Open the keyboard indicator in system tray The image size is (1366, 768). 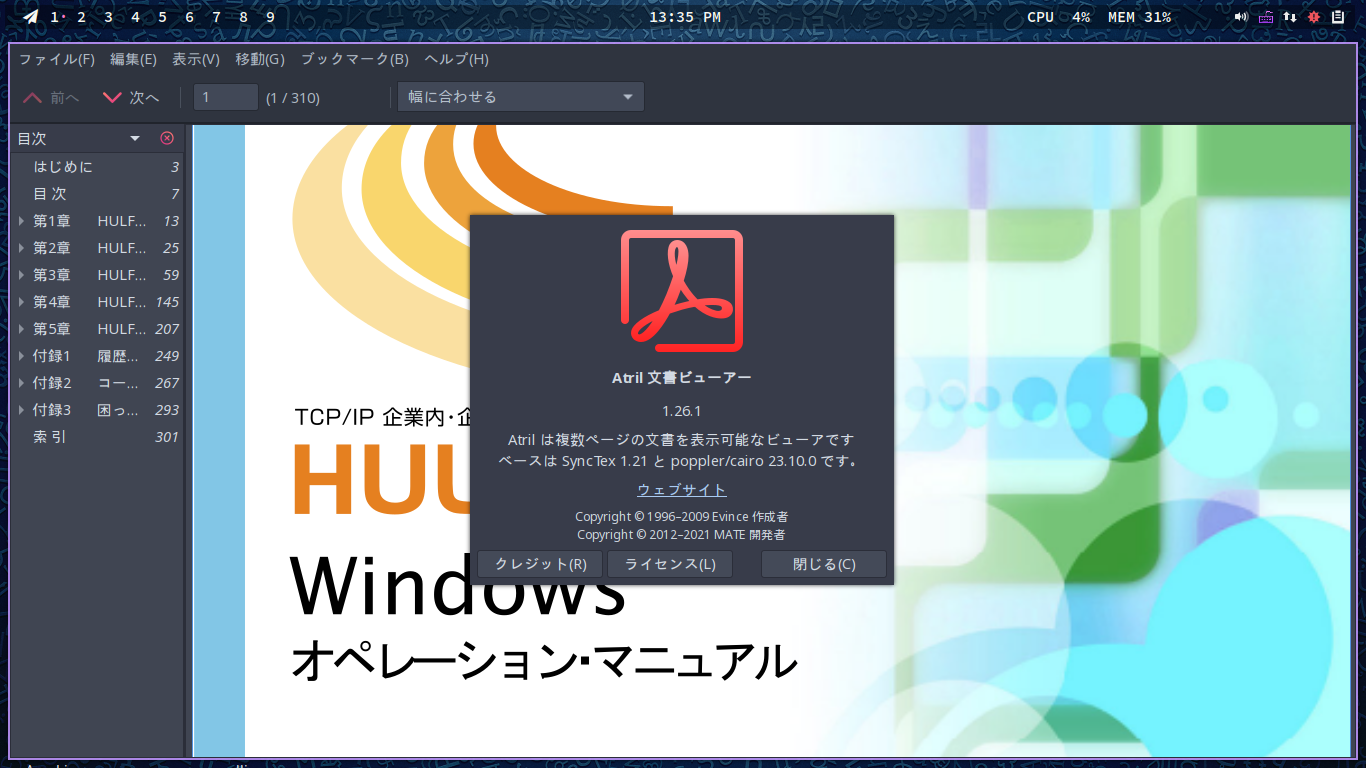click(x=1266, y=17)
